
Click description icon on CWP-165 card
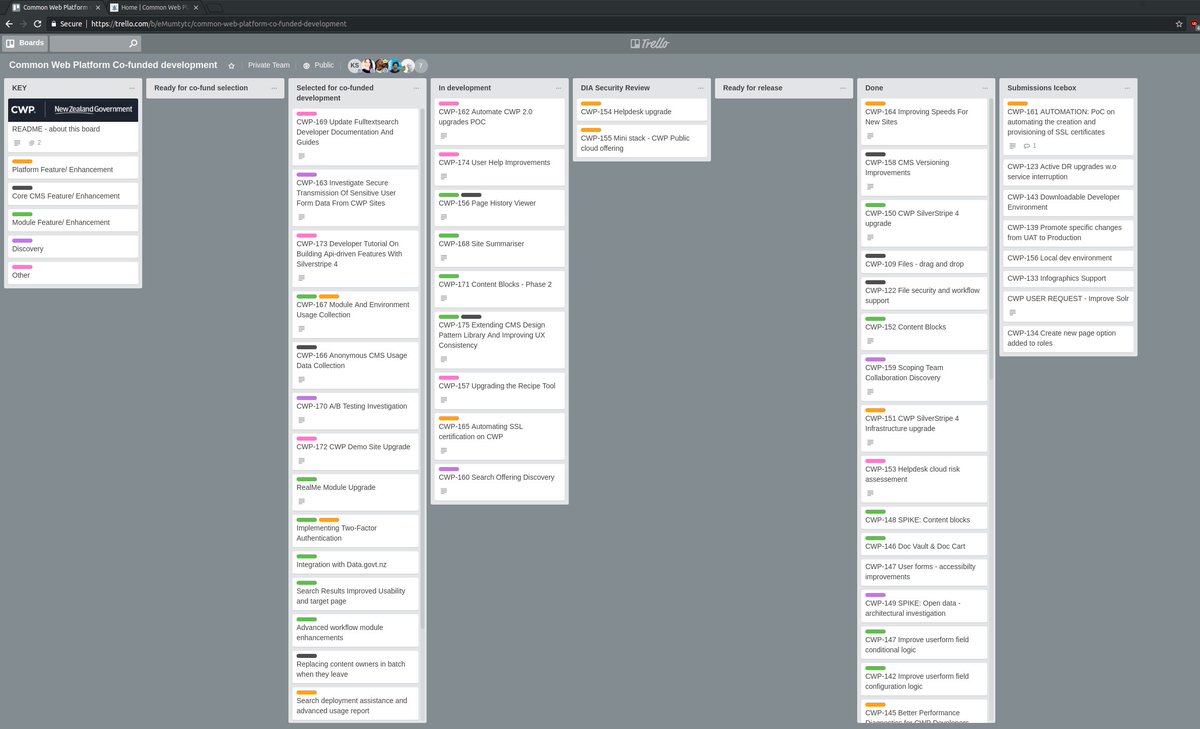pyautogui.click(x=444, y=450)
